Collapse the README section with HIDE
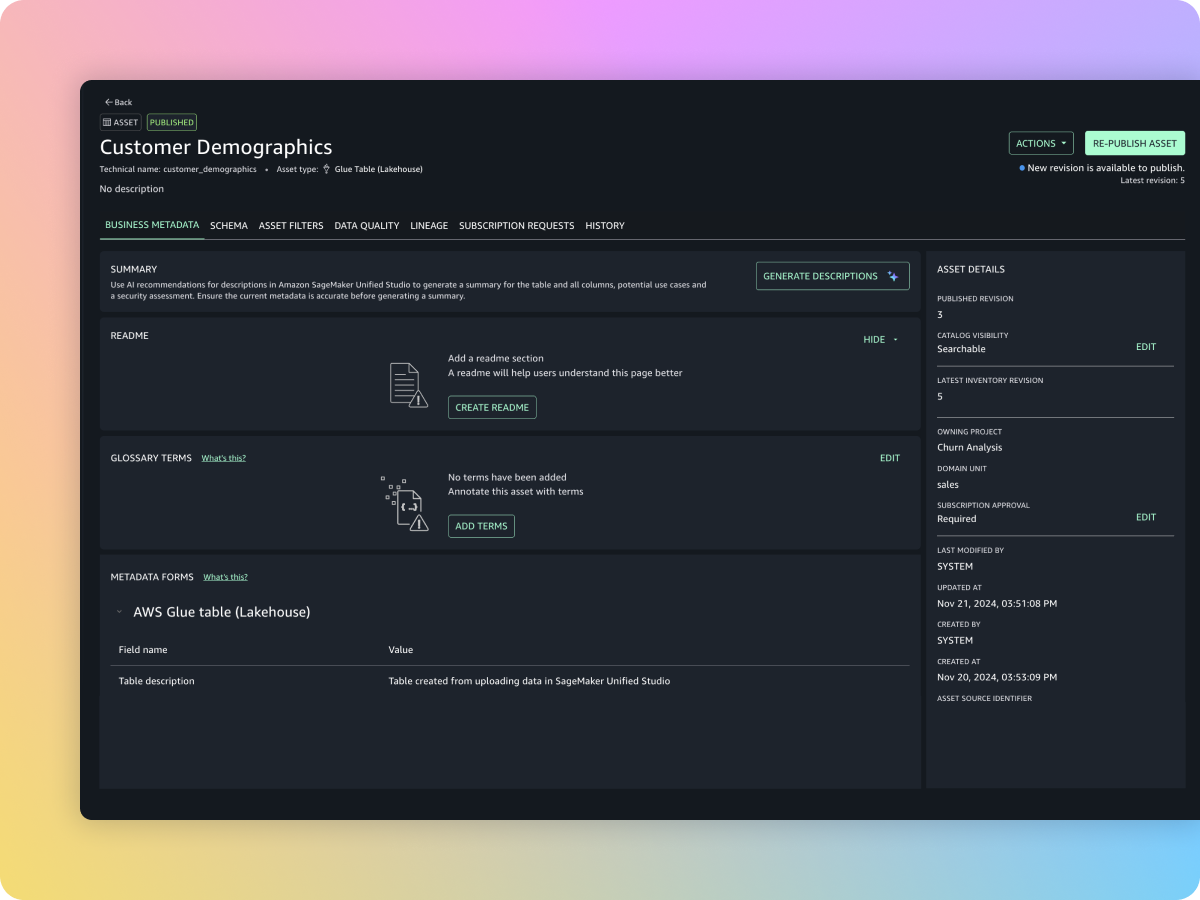Image resolution: width=1200 pixels, height=900 pixels. (x=880, y=340)
